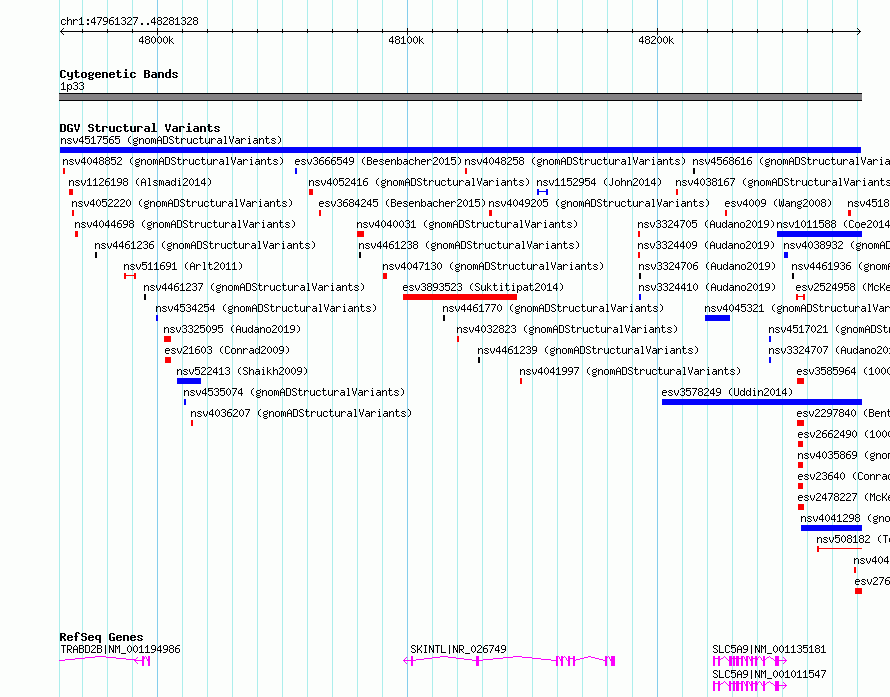
Task: Click the nsv4517565 gnomADStructuralVariants label
Action: pos(171,140)
